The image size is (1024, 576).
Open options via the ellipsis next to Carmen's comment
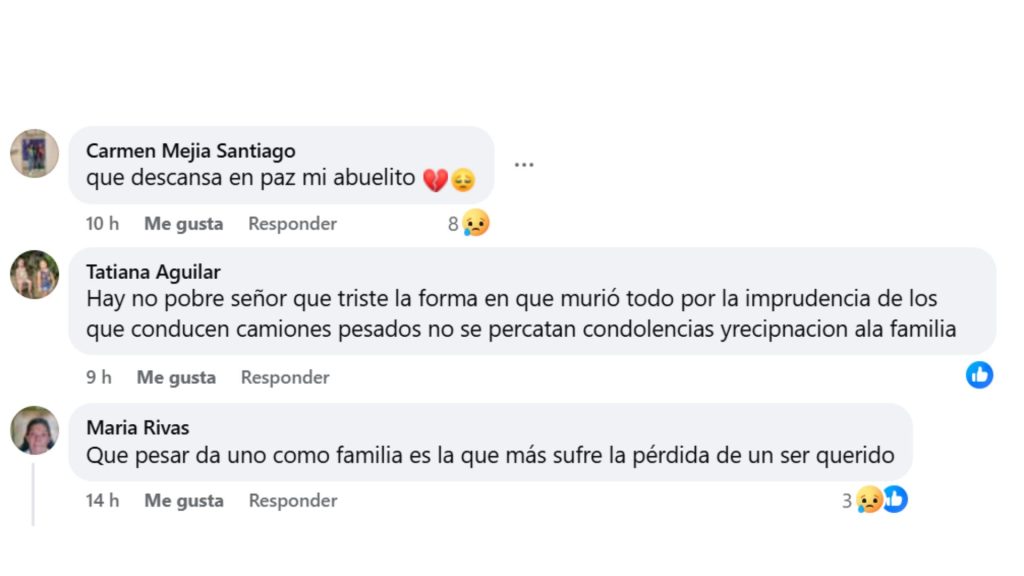(524, 163)
